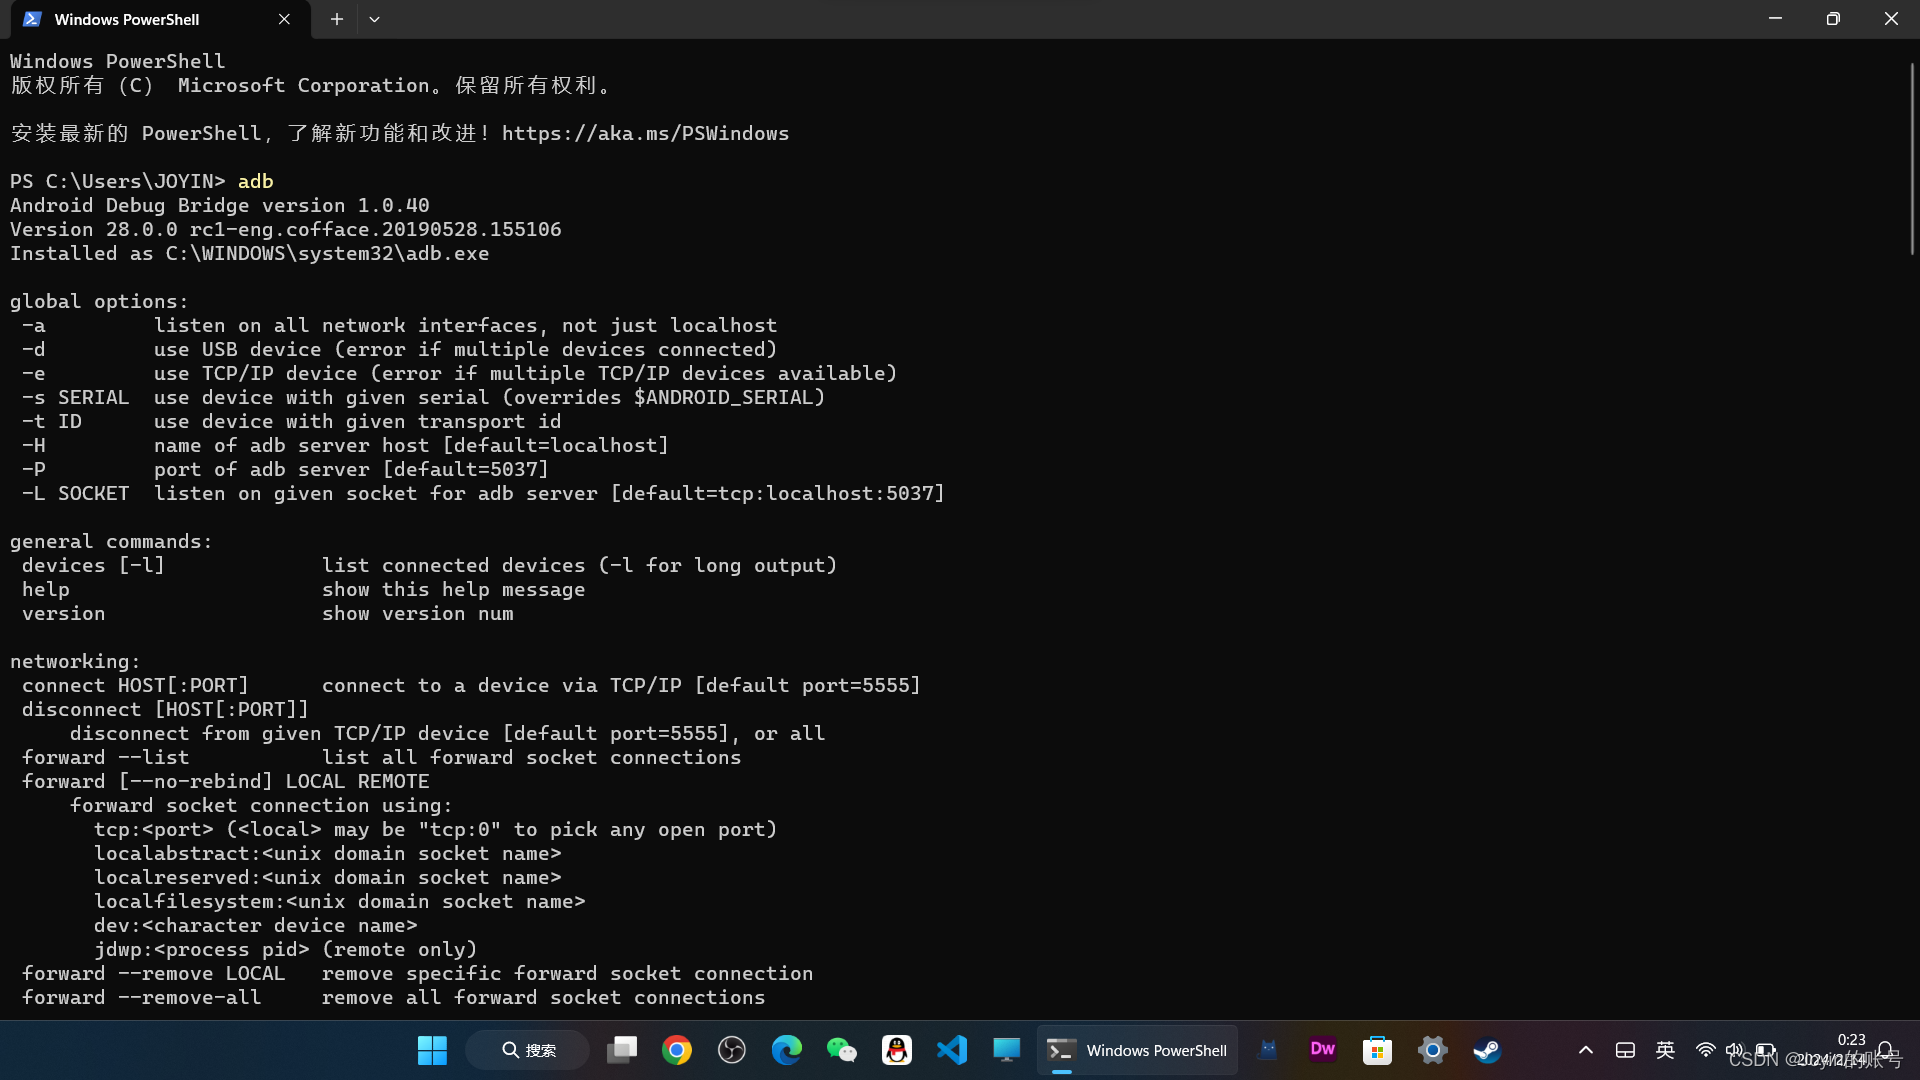Image resolution: width=1920 pixels, height=1080 pixels.
Task: Expand the new tab profile dropdown
Action: tap(374, 19)
